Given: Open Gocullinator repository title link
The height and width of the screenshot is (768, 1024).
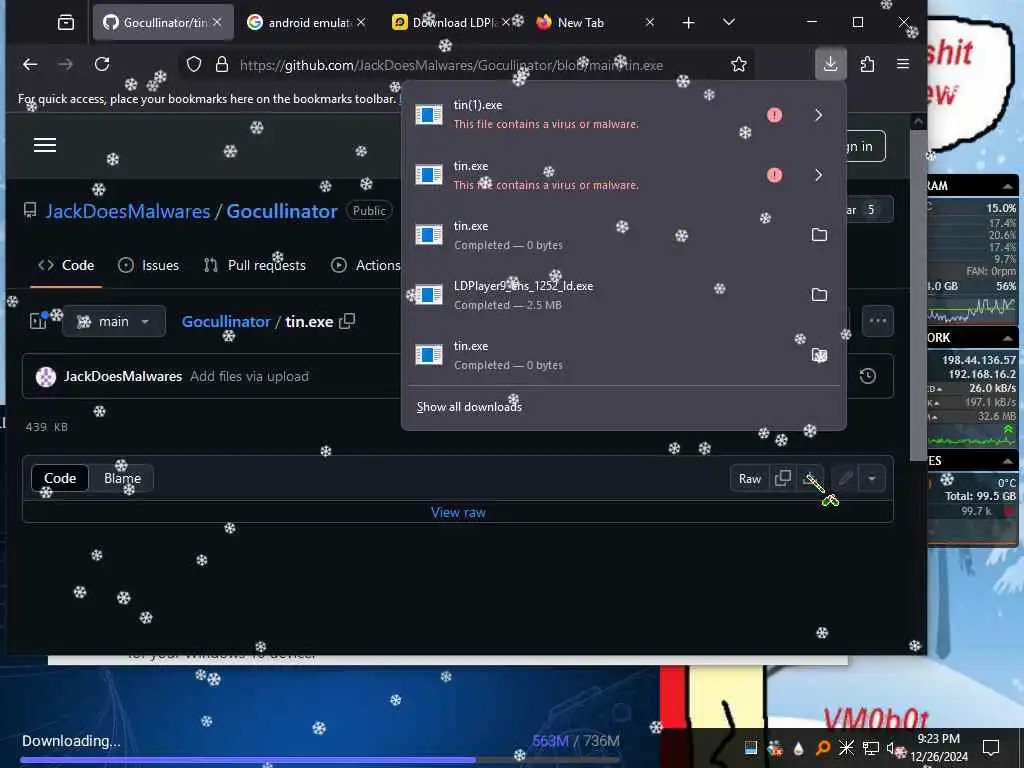Looking at the screenshot, I should coord(281,211).
